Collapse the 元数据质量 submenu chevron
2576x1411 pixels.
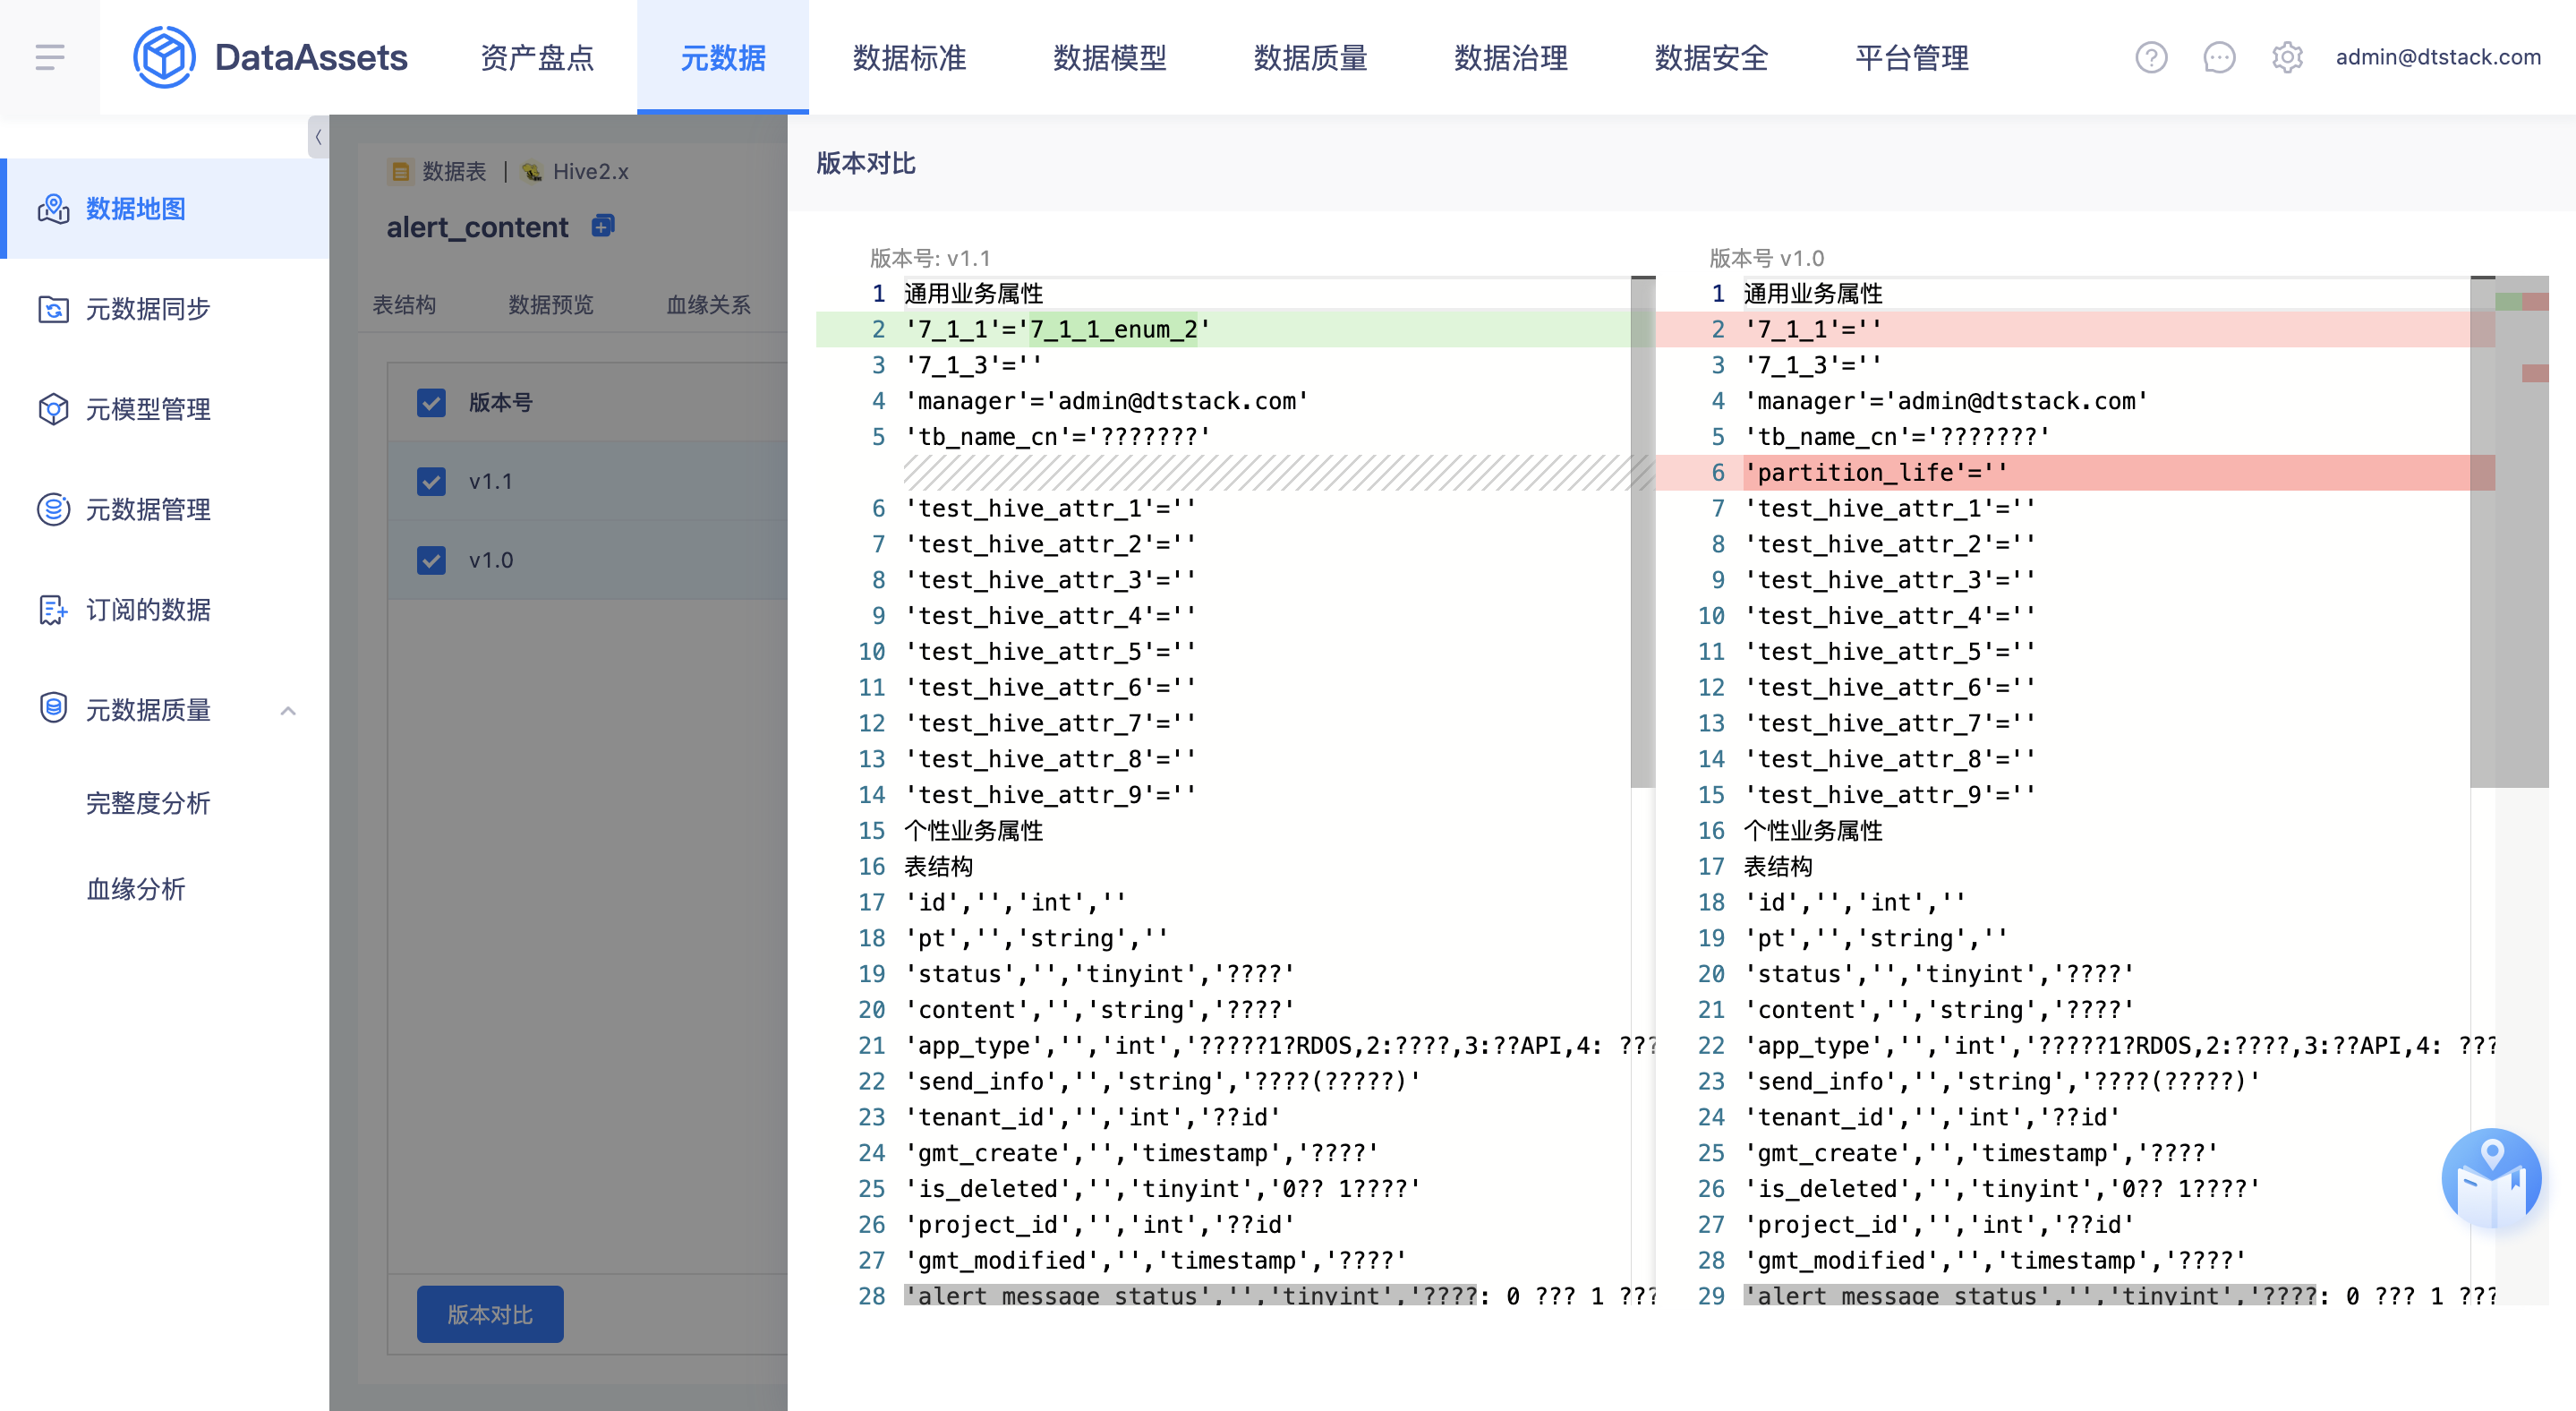tap(288, 710)
